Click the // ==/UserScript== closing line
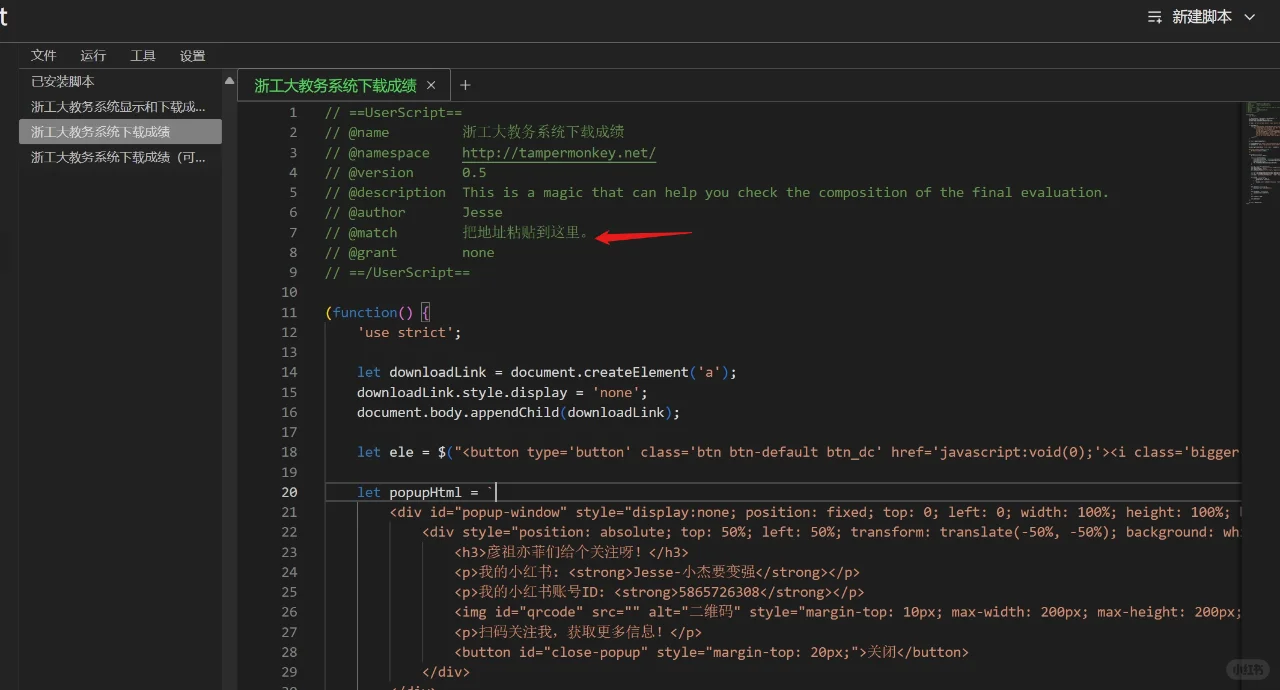This screenshot has height=690, width=1280. [397, 272]
